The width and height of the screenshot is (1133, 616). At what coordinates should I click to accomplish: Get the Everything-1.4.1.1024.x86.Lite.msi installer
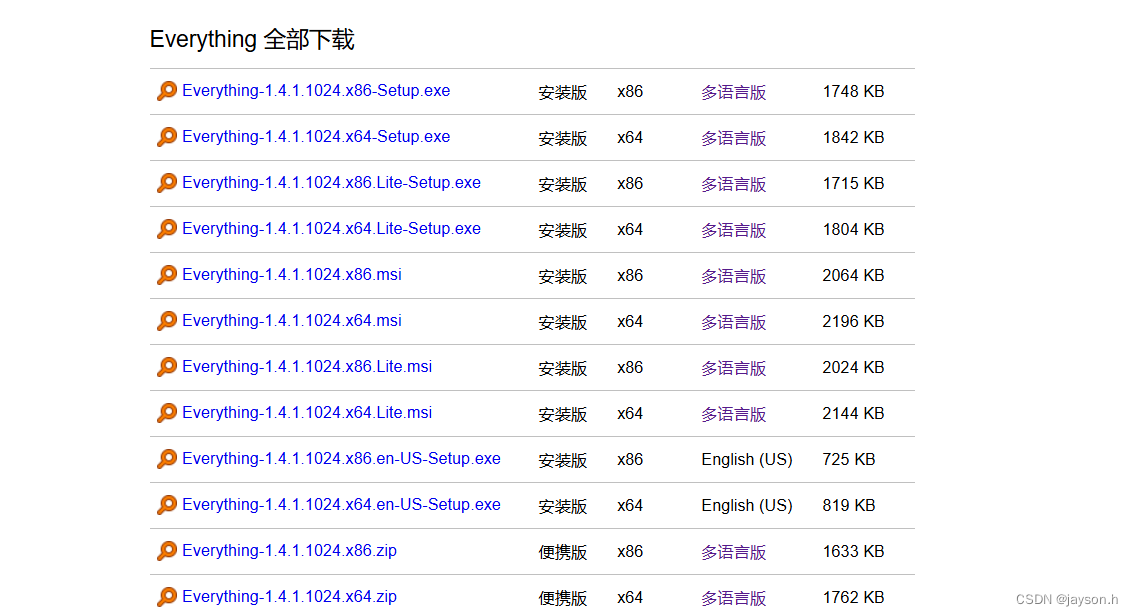coord(307,367)
